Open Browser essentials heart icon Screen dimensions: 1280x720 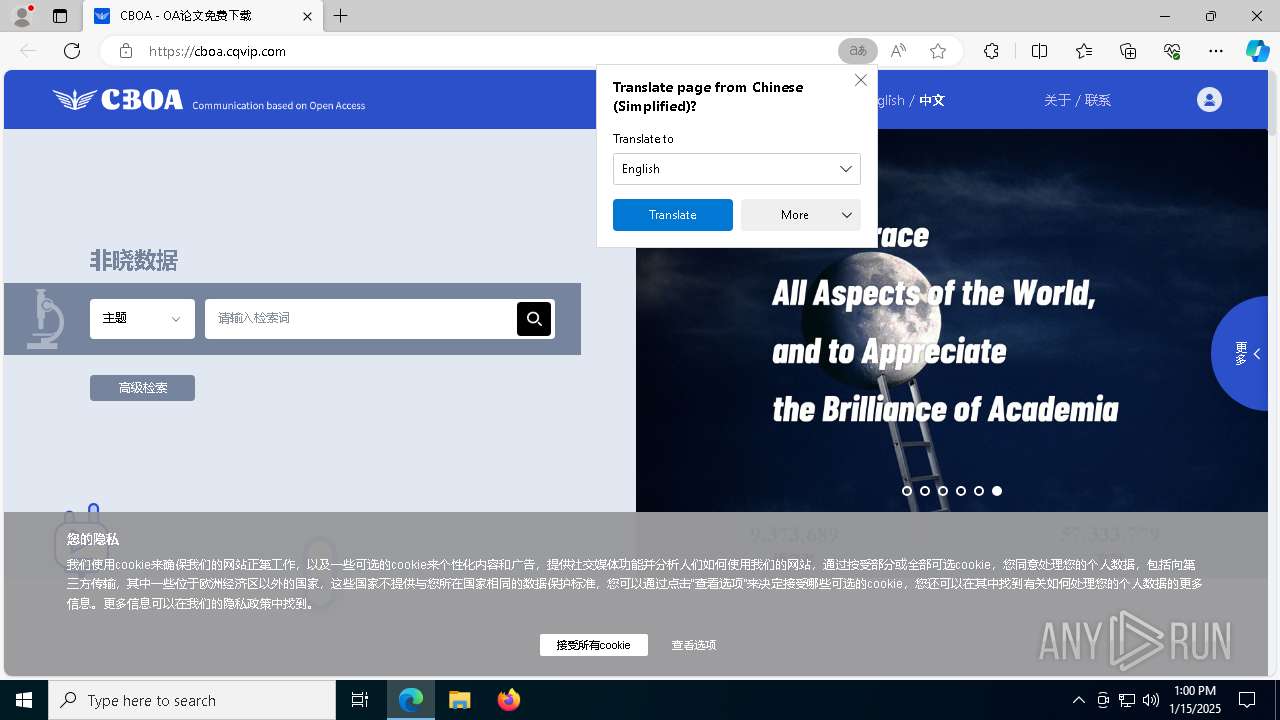pyautogui.click(x=1172, y=51)
